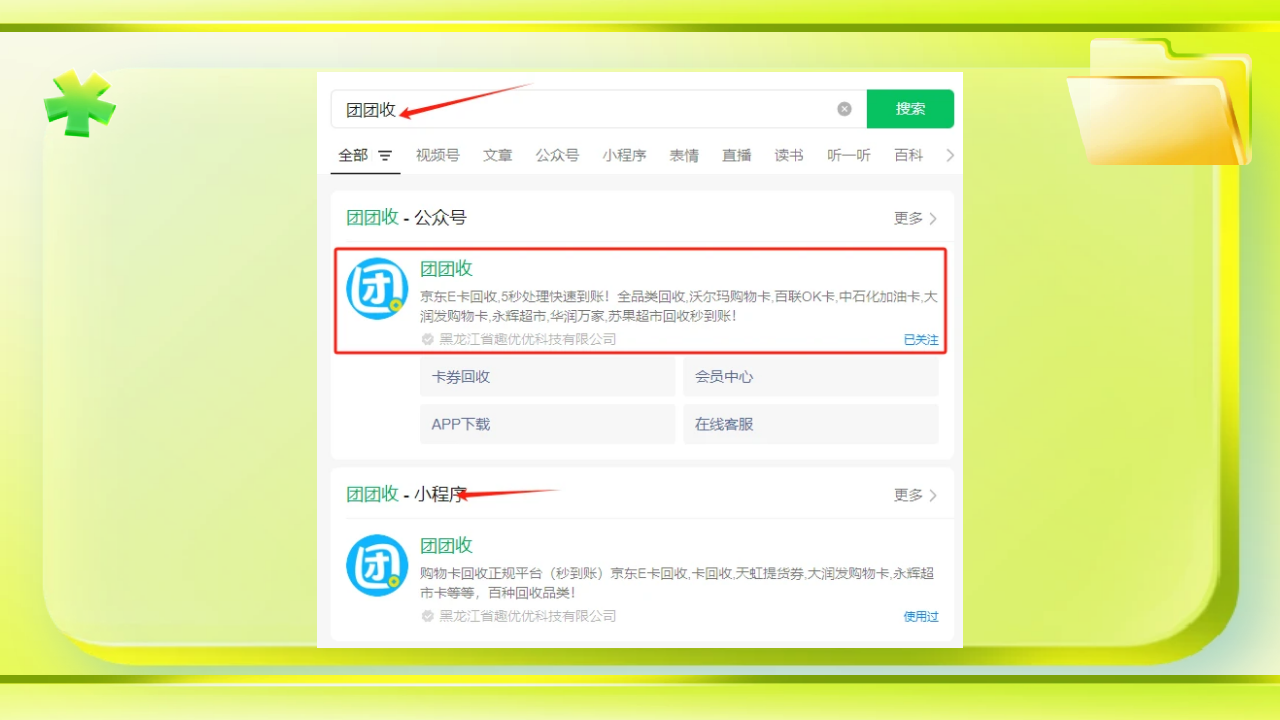1280x720 pixels.
Task: Click the 使用过 status label
Action: coord(921,617)
